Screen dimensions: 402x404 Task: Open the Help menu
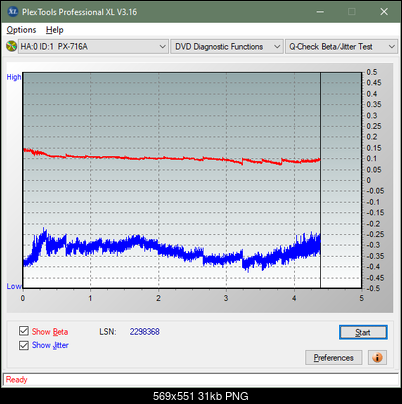55,30
